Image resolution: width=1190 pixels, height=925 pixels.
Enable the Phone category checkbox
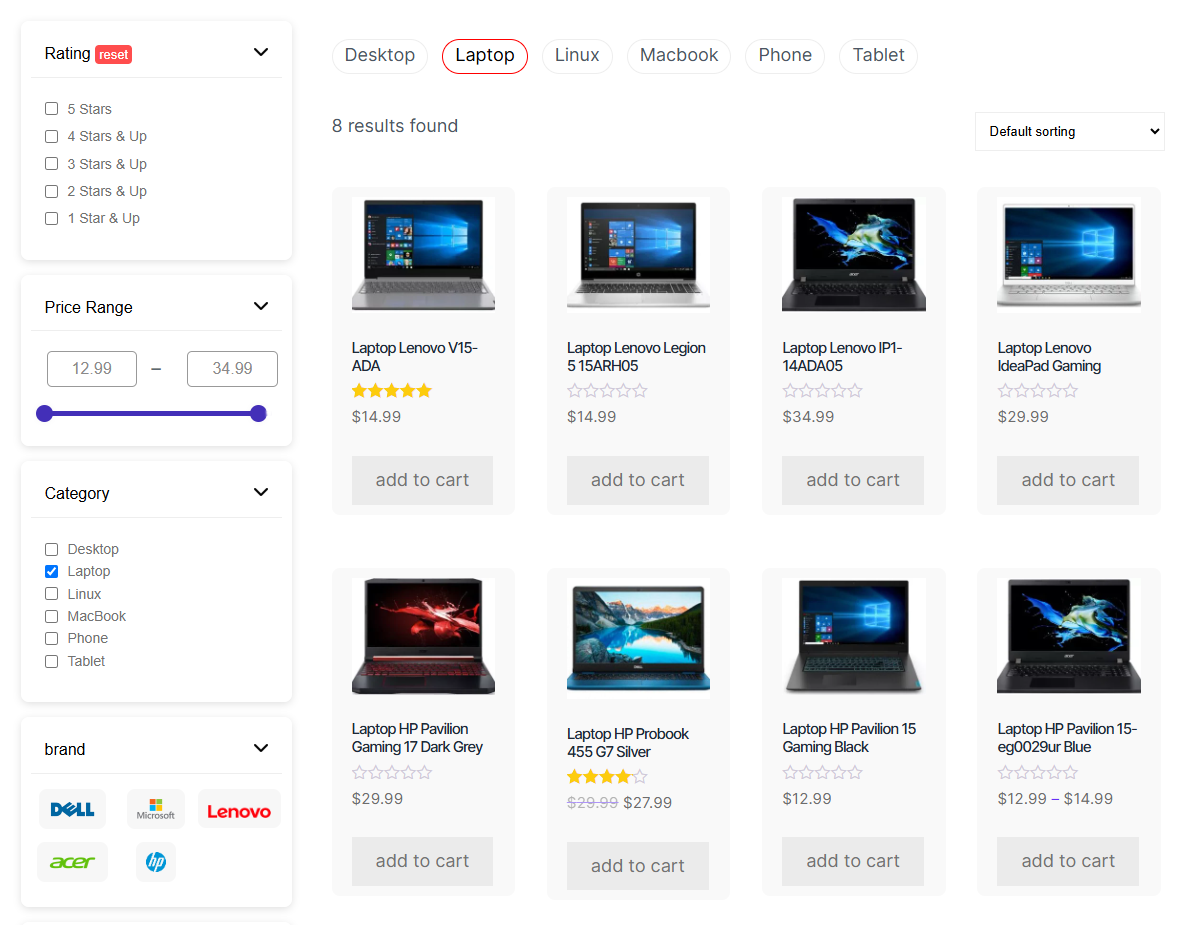click(52, 639)
